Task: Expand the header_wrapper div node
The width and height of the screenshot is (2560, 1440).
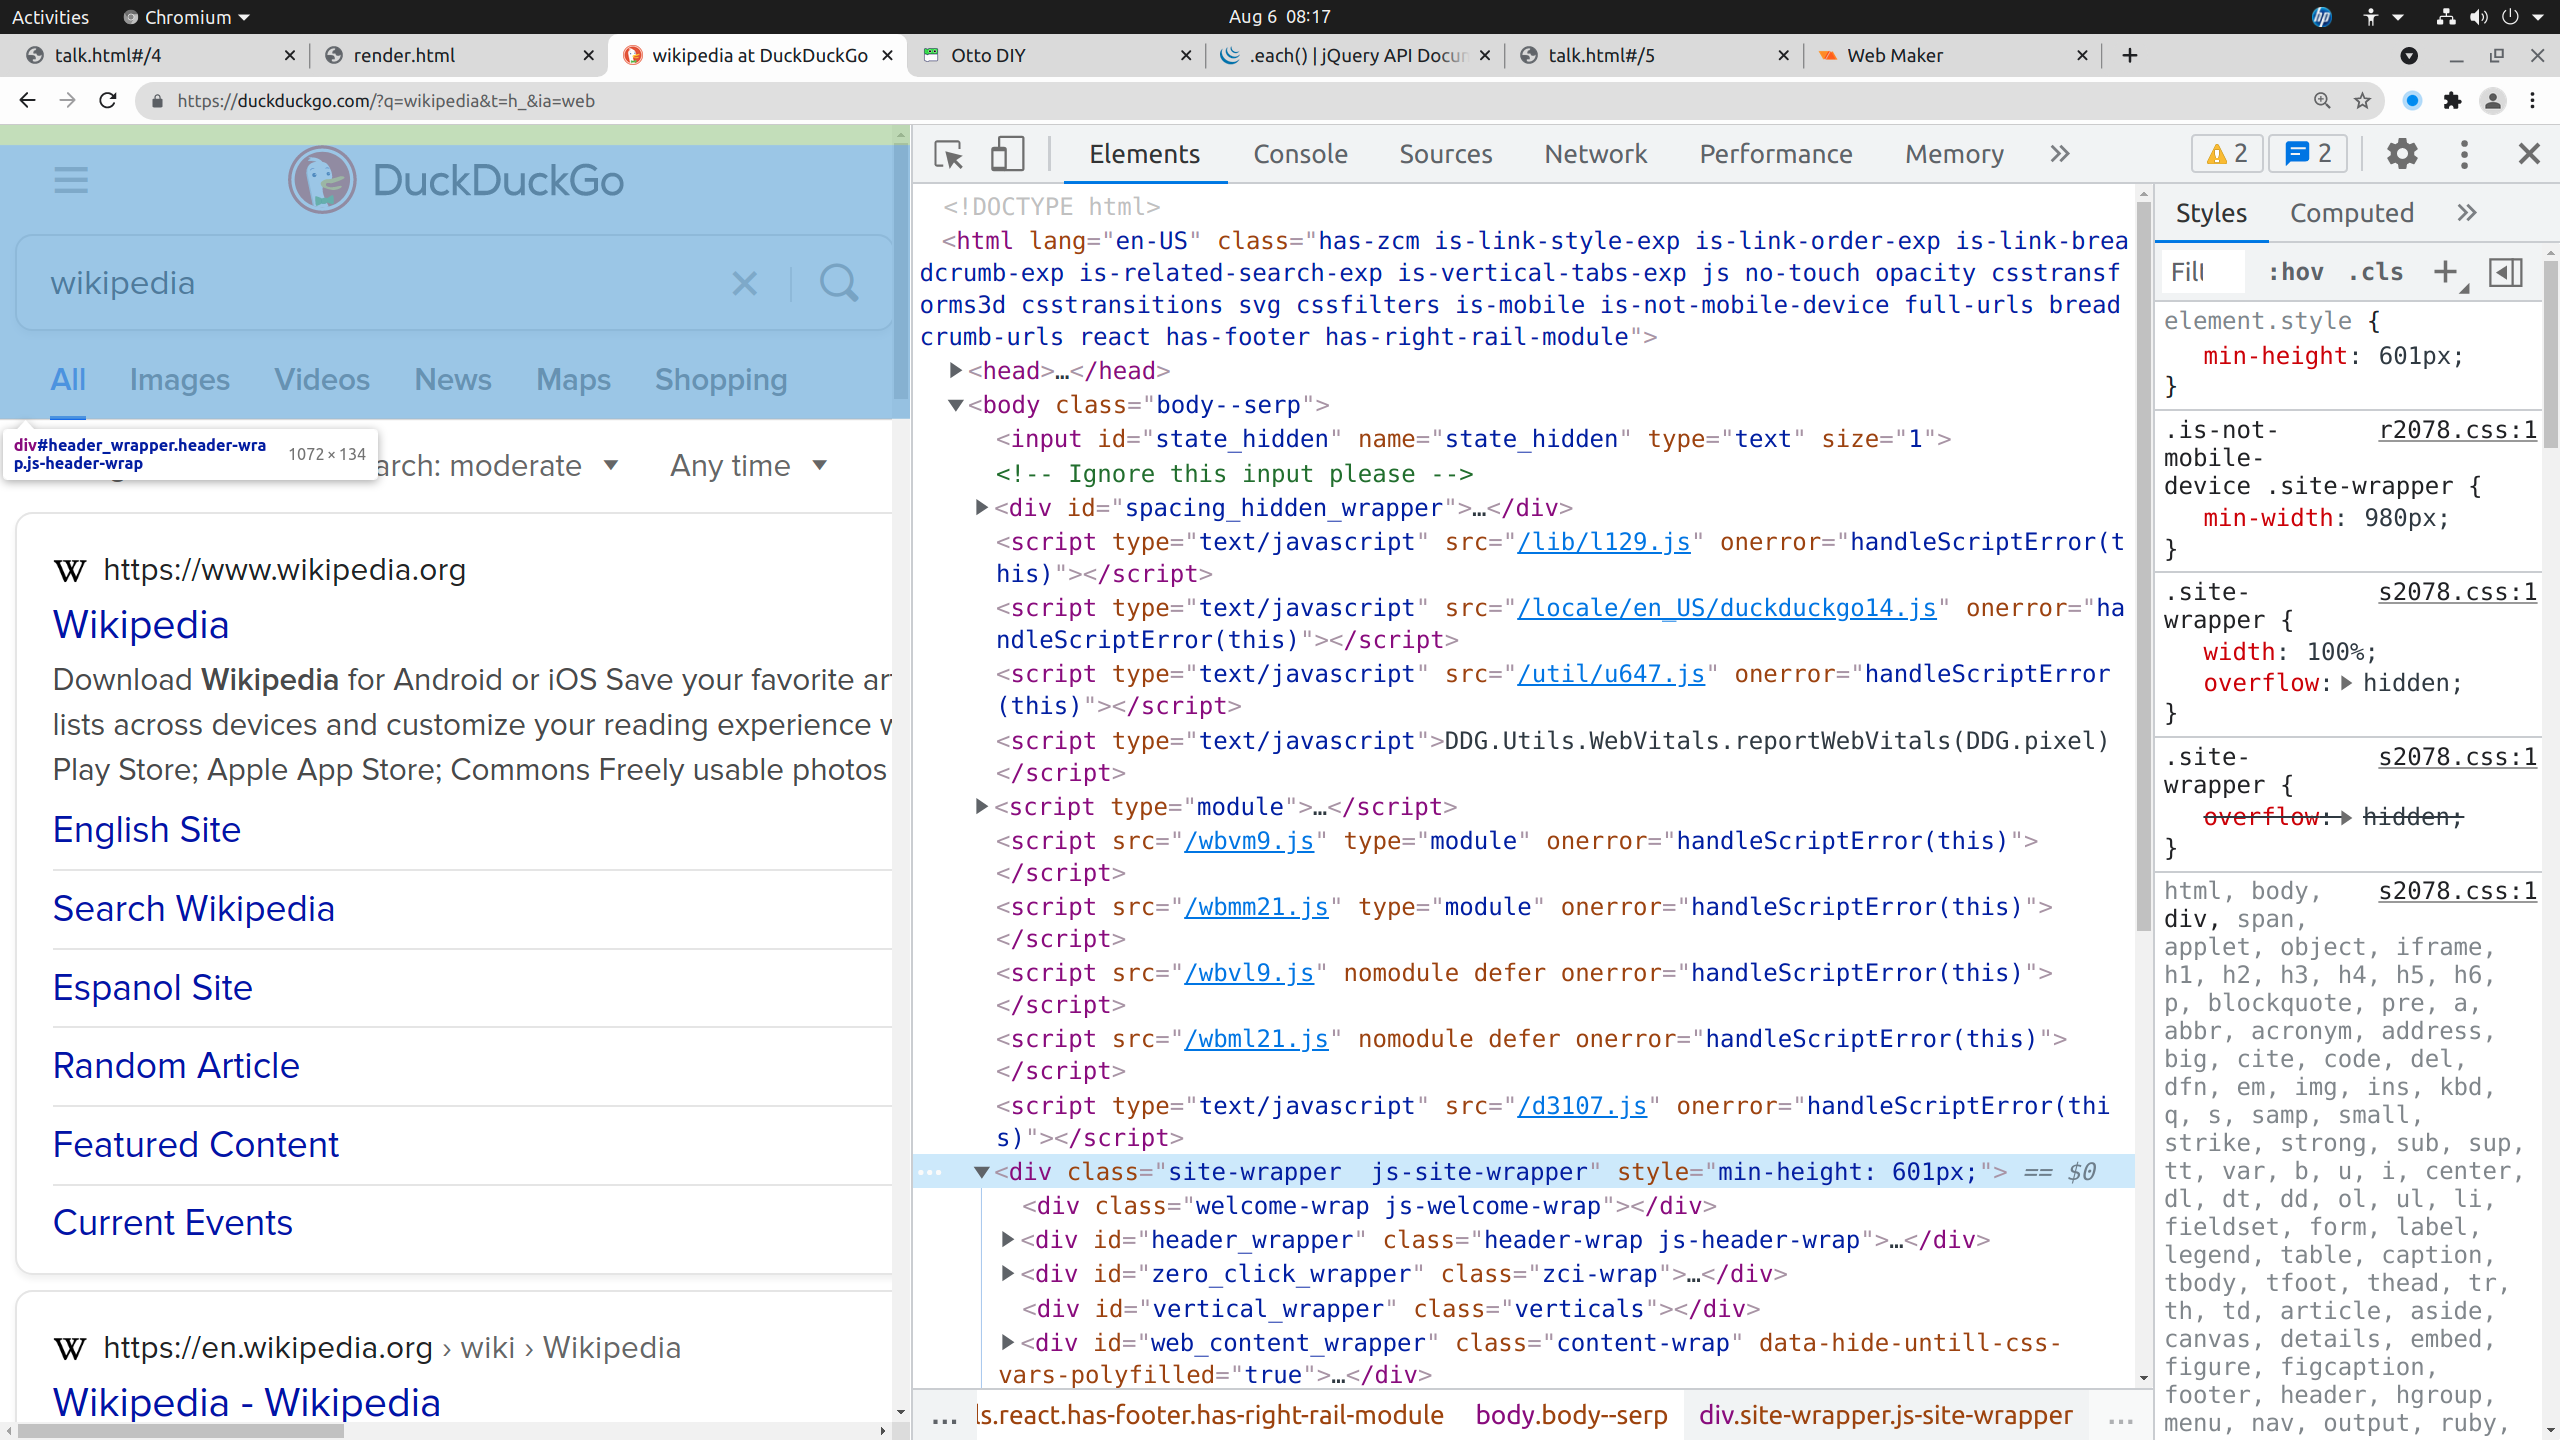Action: pyautogui.click(x=1008, y=1240)
